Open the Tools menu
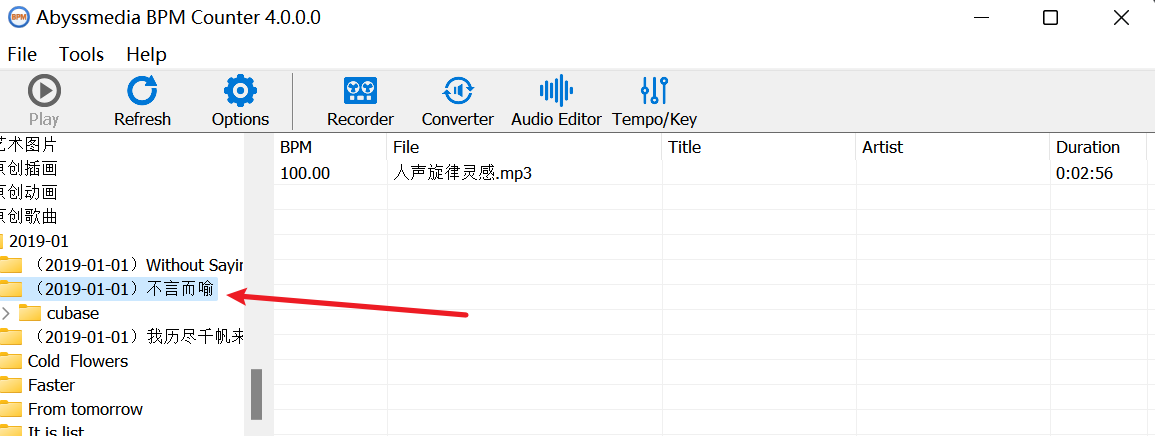The width and height of the screenshot is (1155, 436). [81, 54]
